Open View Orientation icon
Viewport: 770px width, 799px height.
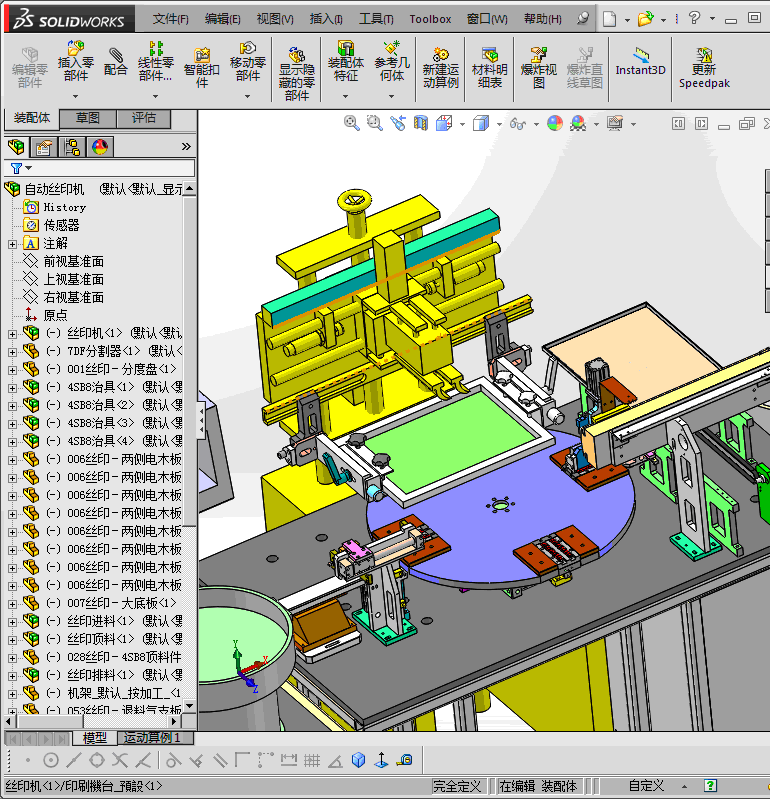coord(444,123)
